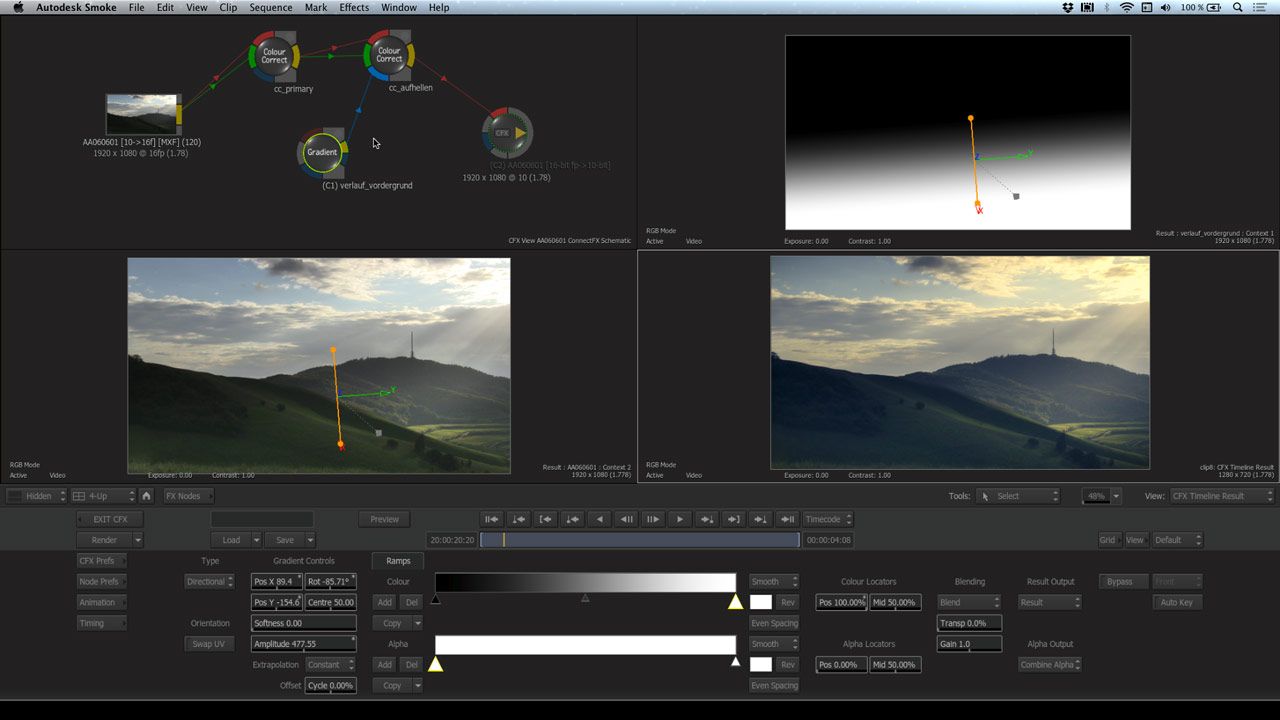Toggle Auto Key
The image size is (1280, 720).
[x=1176, y=602]
